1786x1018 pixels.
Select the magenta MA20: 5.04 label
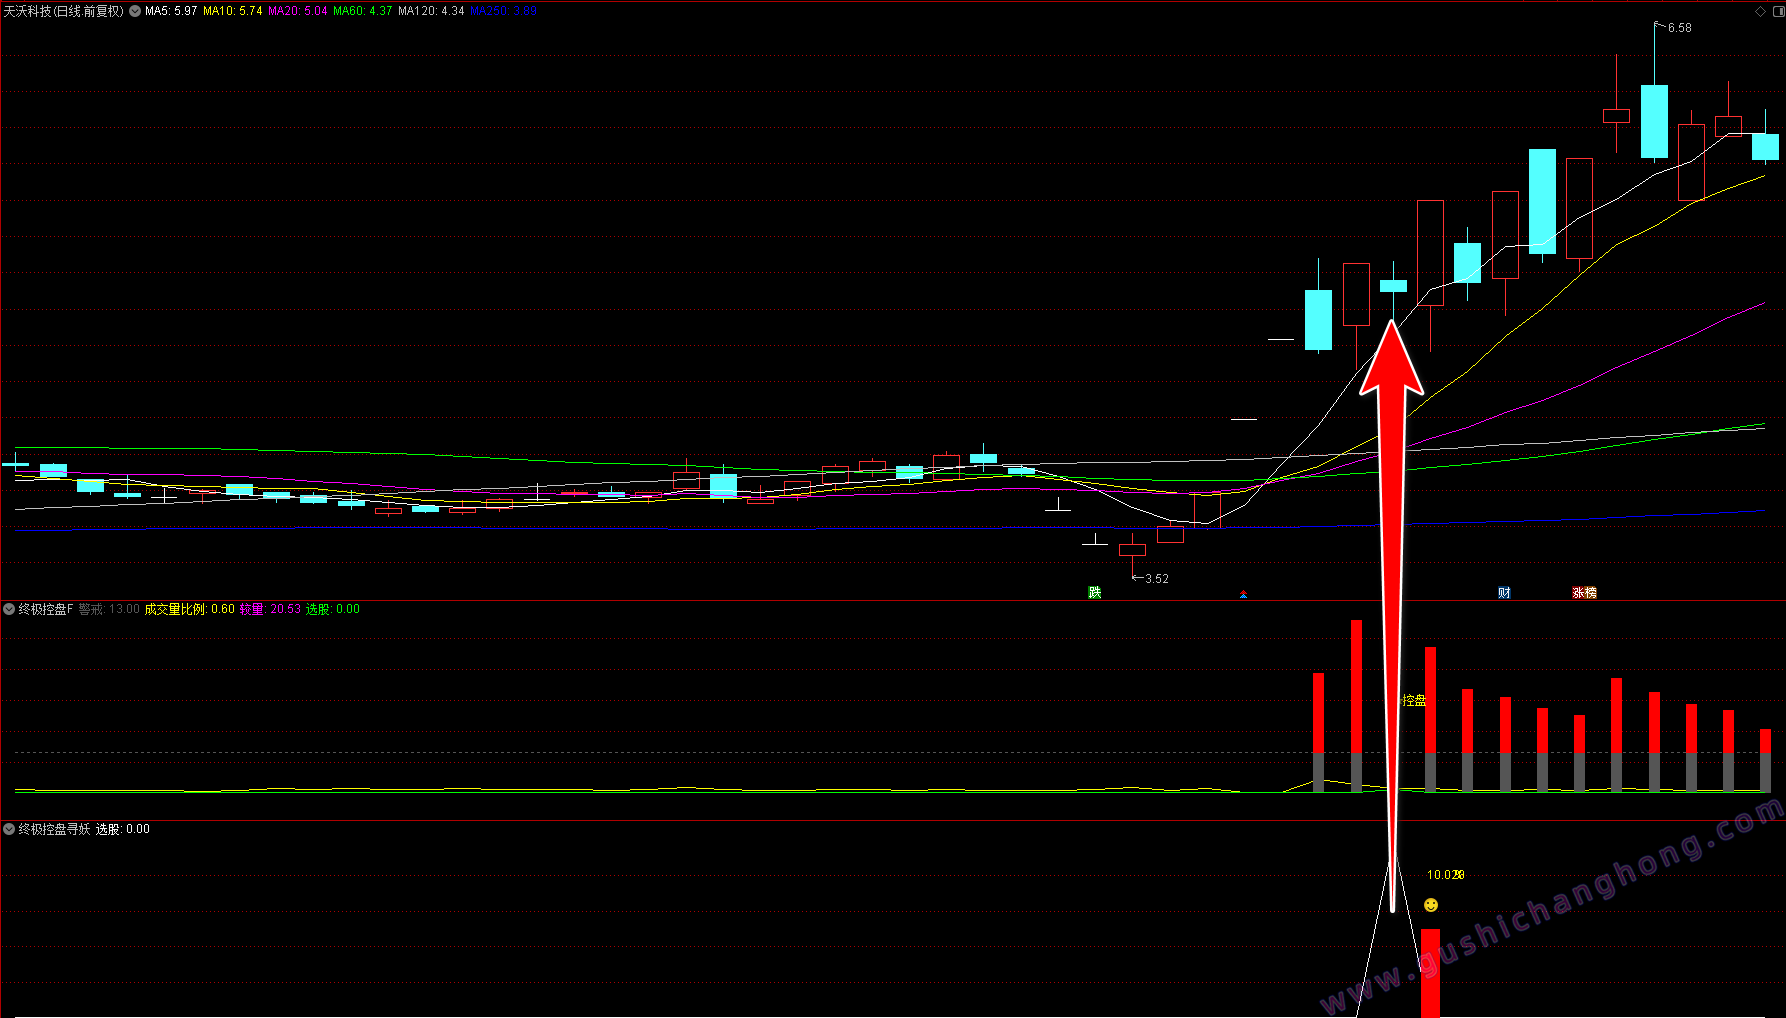(x=298, y=11)
